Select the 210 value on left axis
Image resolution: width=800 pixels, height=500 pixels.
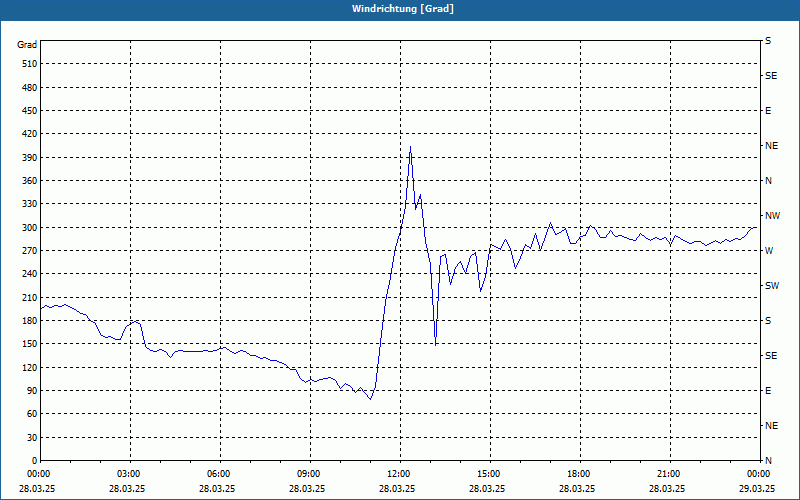pyautogui.click(x=30, y=297)
